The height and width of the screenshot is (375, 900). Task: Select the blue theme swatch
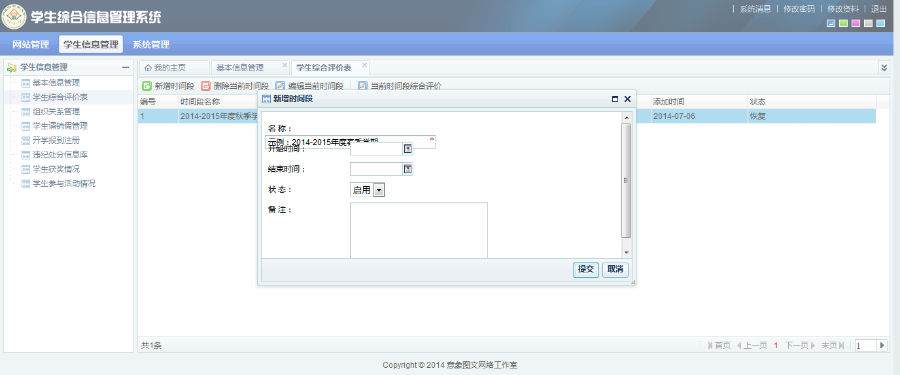[x=831, y=23]
